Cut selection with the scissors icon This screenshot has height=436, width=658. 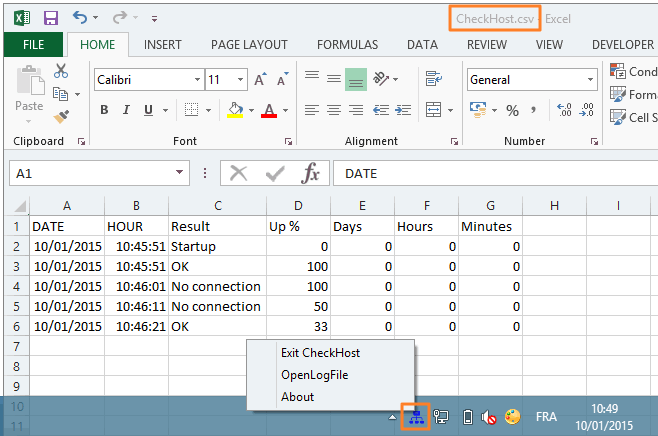[61, 71]
